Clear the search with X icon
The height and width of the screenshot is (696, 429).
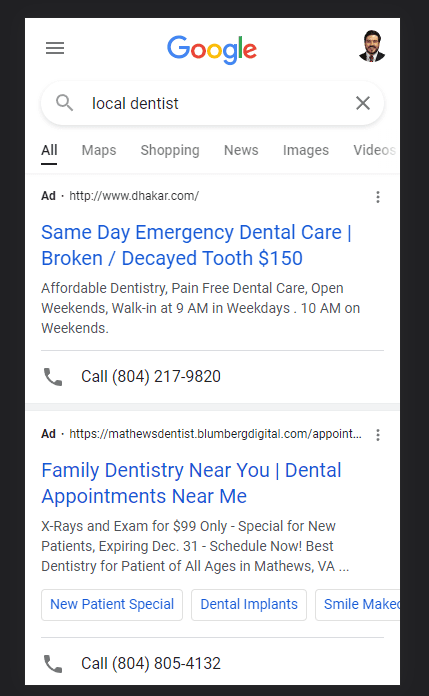(x=363, y=103)
